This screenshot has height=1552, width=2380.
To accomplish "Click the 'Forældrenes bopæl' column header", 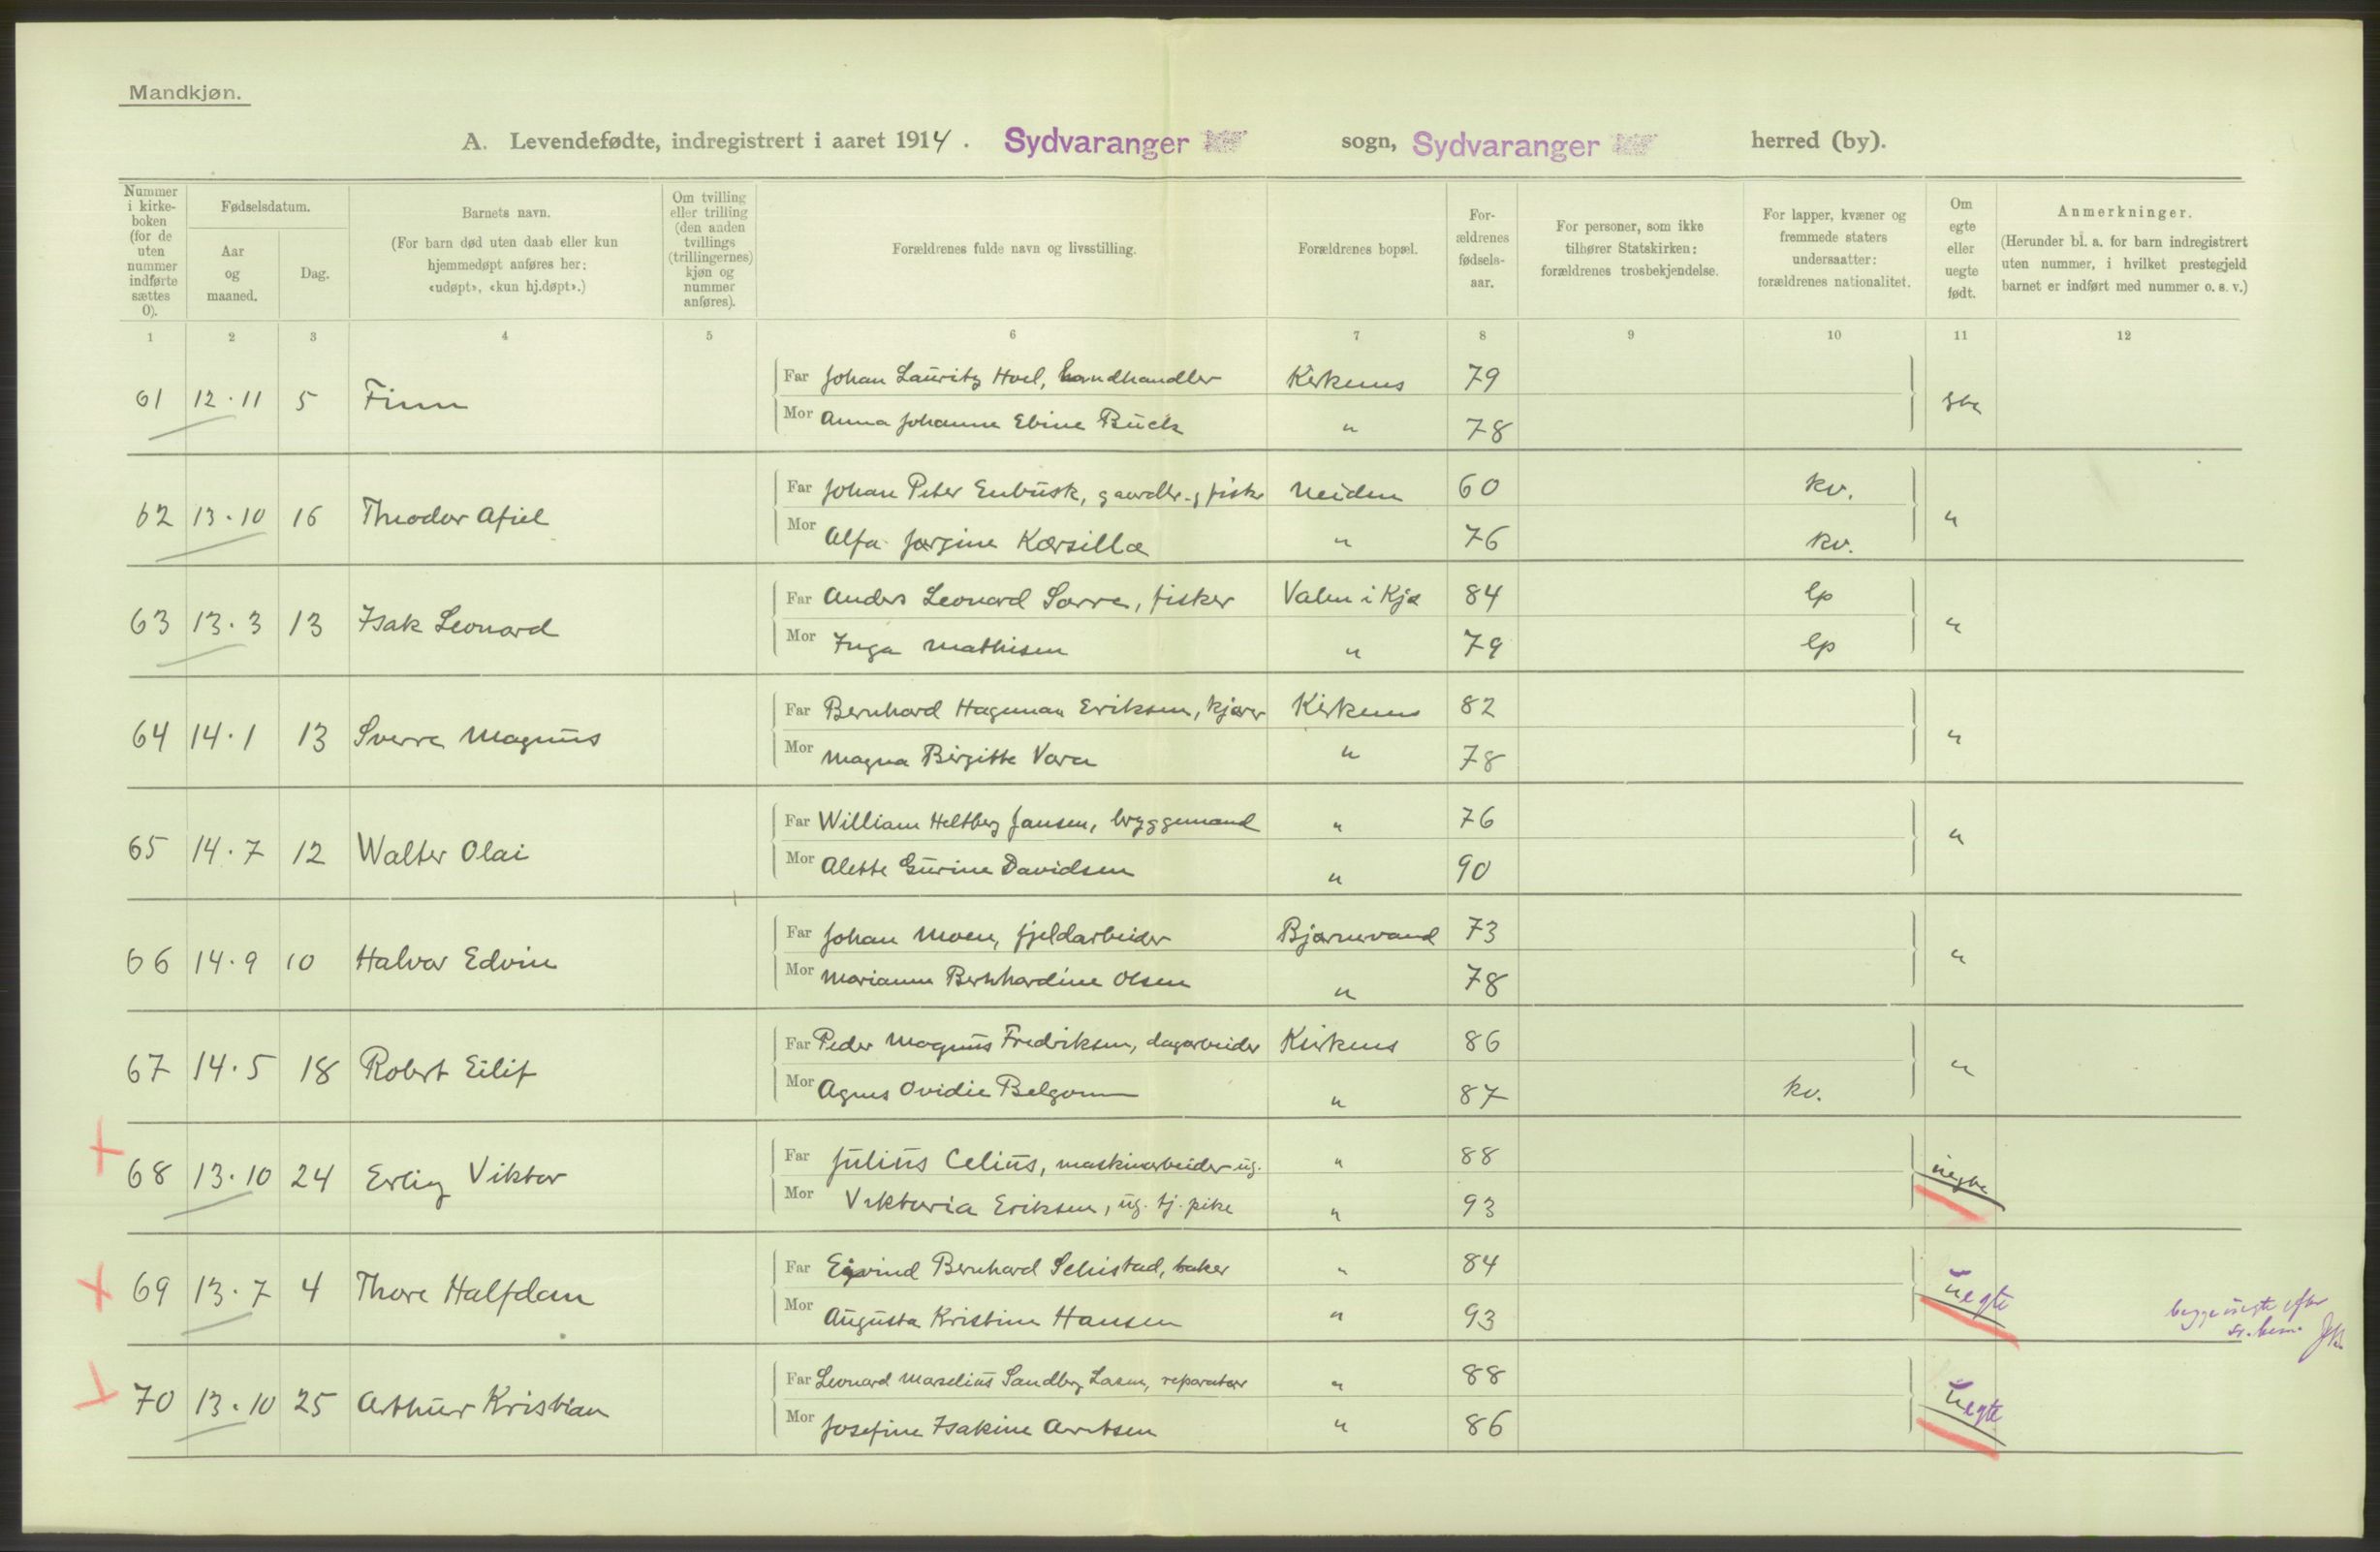I will click(x=1356, y=250).
